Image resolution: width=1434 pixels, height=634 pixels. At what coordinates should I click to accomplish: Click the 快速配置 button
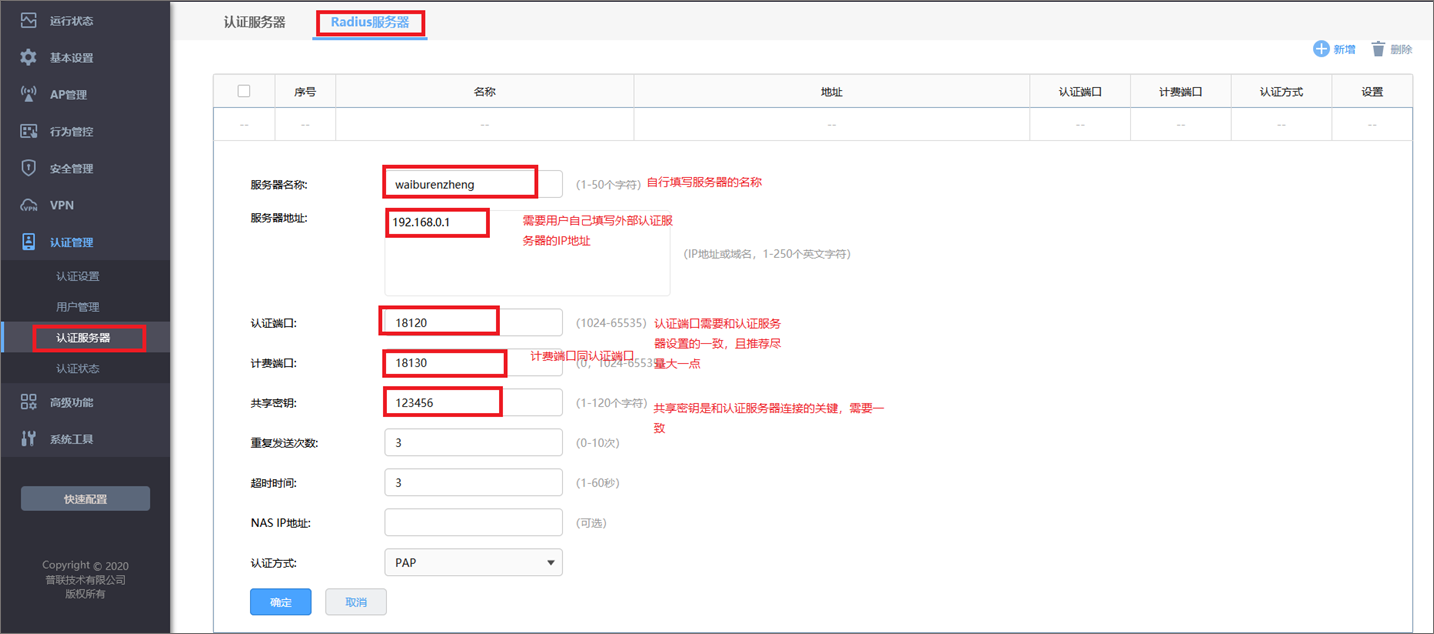coord(85,499)
